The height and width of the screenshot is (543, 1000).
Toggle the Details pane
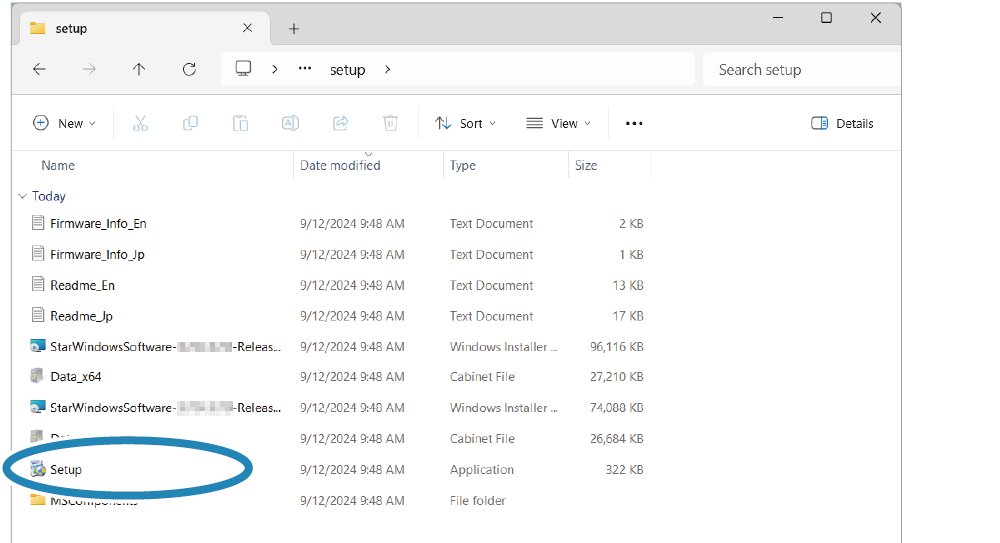pyautogui.click(x=842, y=123)
